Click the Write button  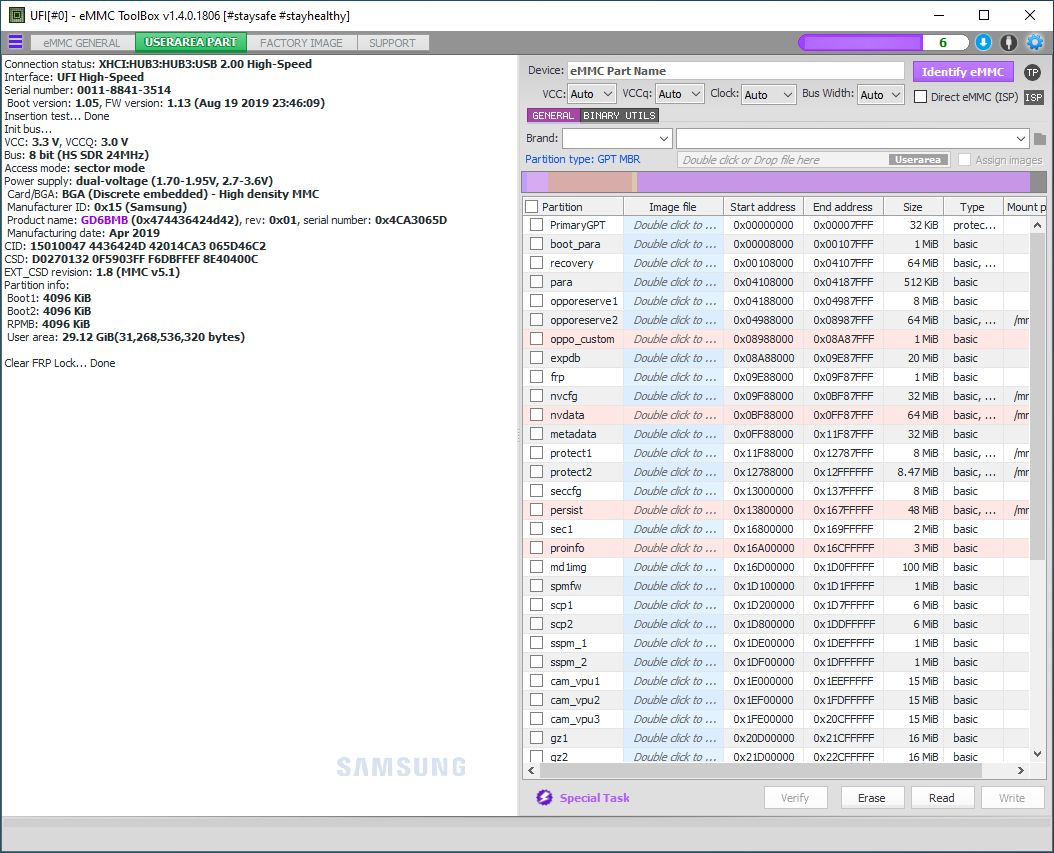coord(1012,798)
